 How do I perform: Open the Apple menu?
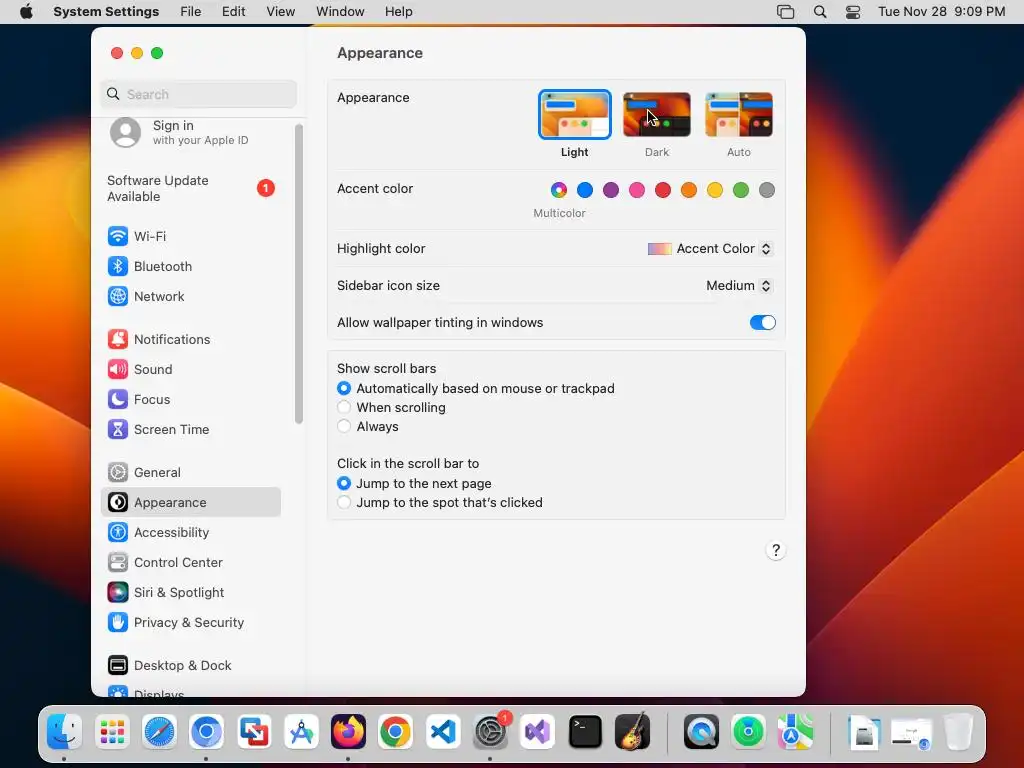[x=26, y=12]
